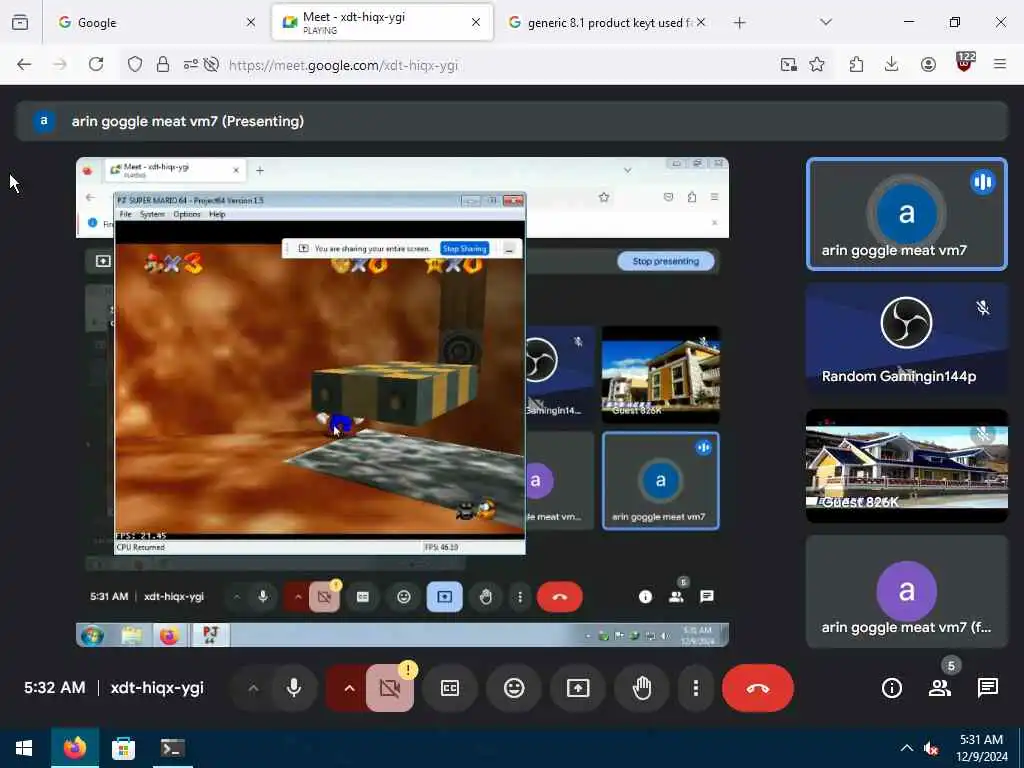
Task: Close the Google tab
Action: tap(251, 22)
